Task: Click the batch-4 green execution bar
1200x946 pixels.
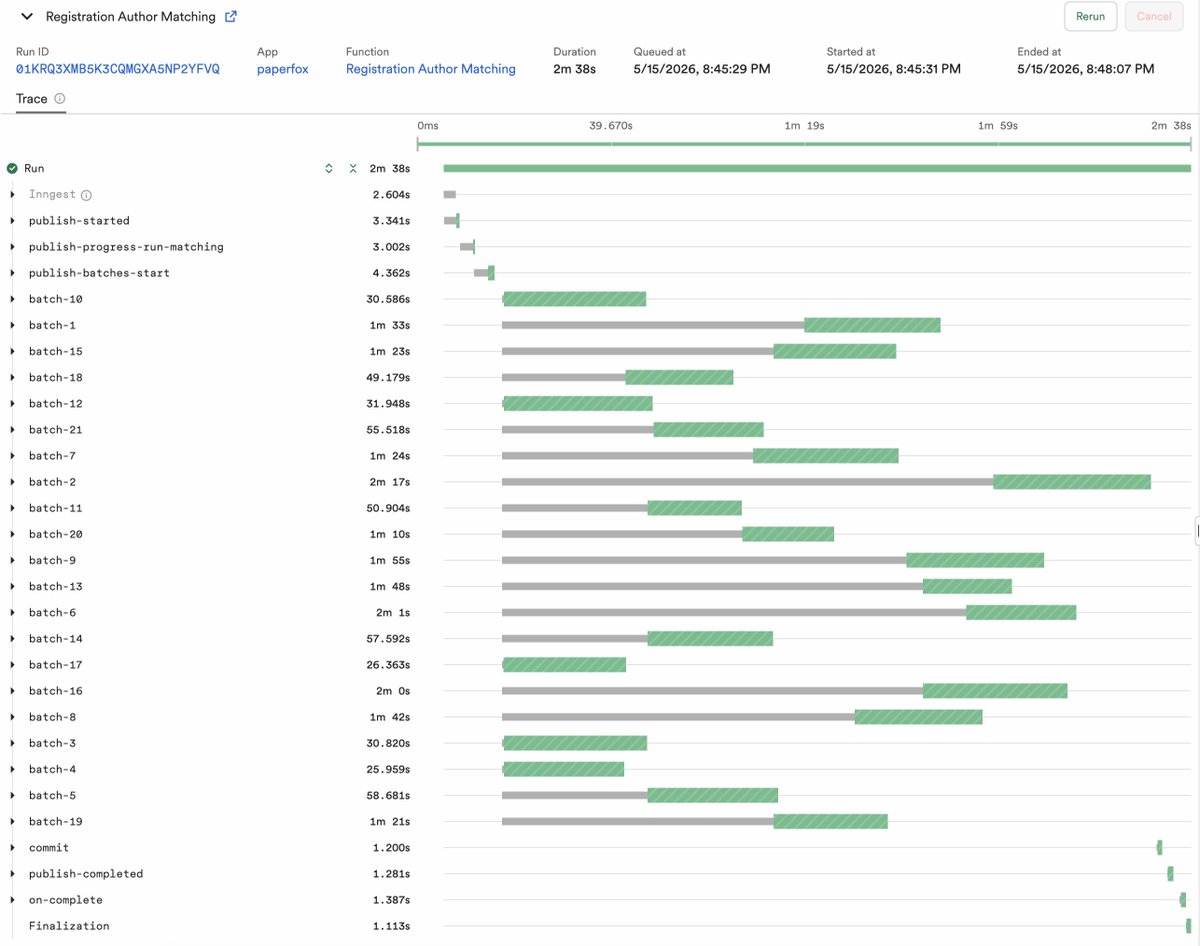Action: 563,769
